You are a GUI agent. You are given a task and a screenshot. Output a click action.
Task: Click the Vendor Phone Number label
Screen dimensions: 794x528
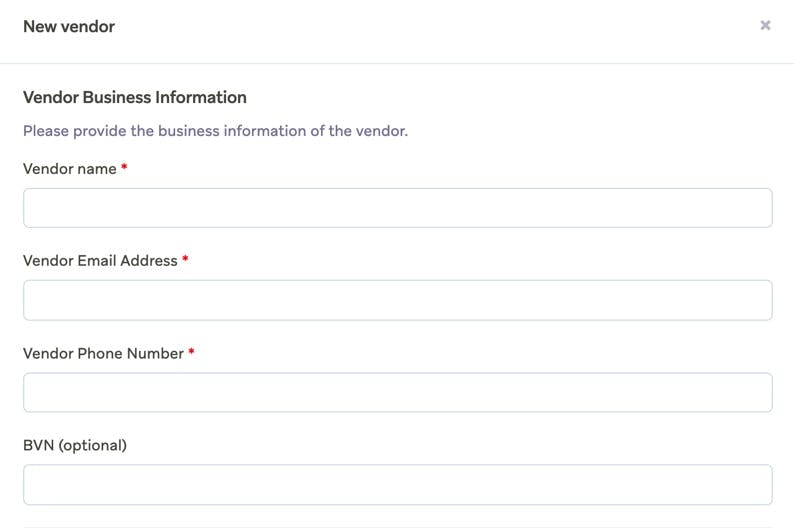coord(103,353)
